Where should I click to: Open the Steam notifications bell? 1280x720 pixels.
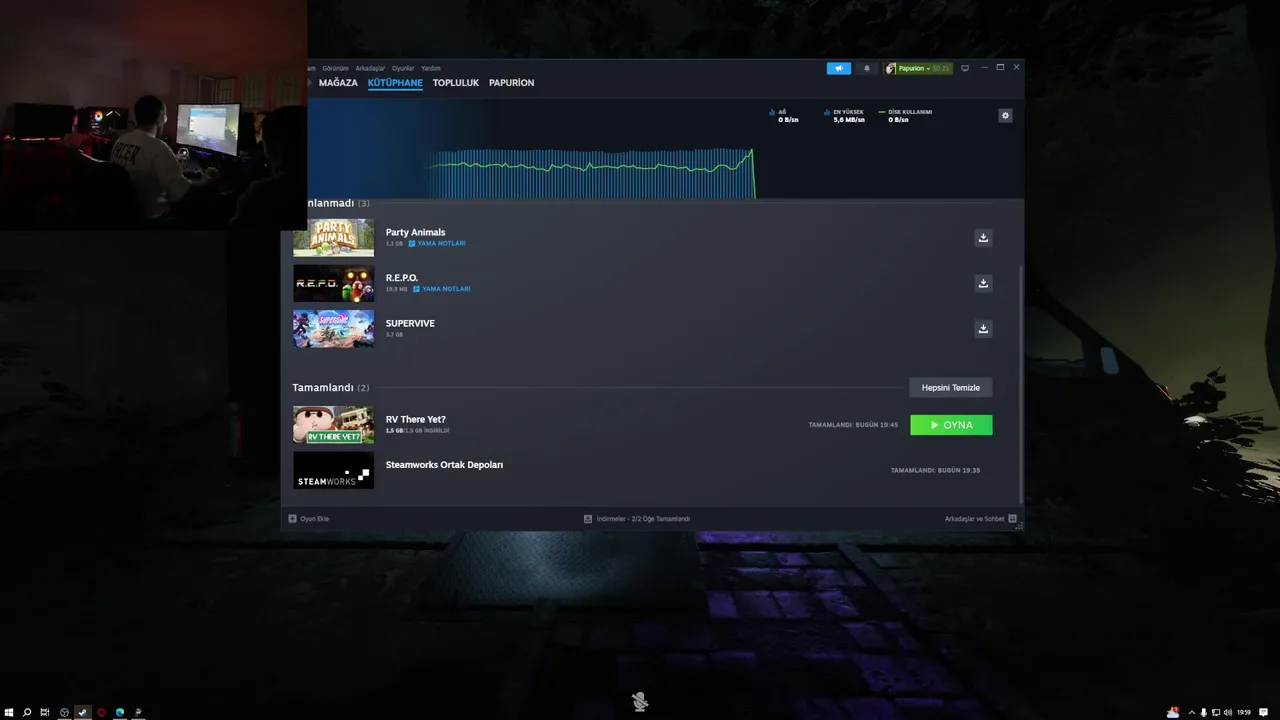tap(866, 68)
